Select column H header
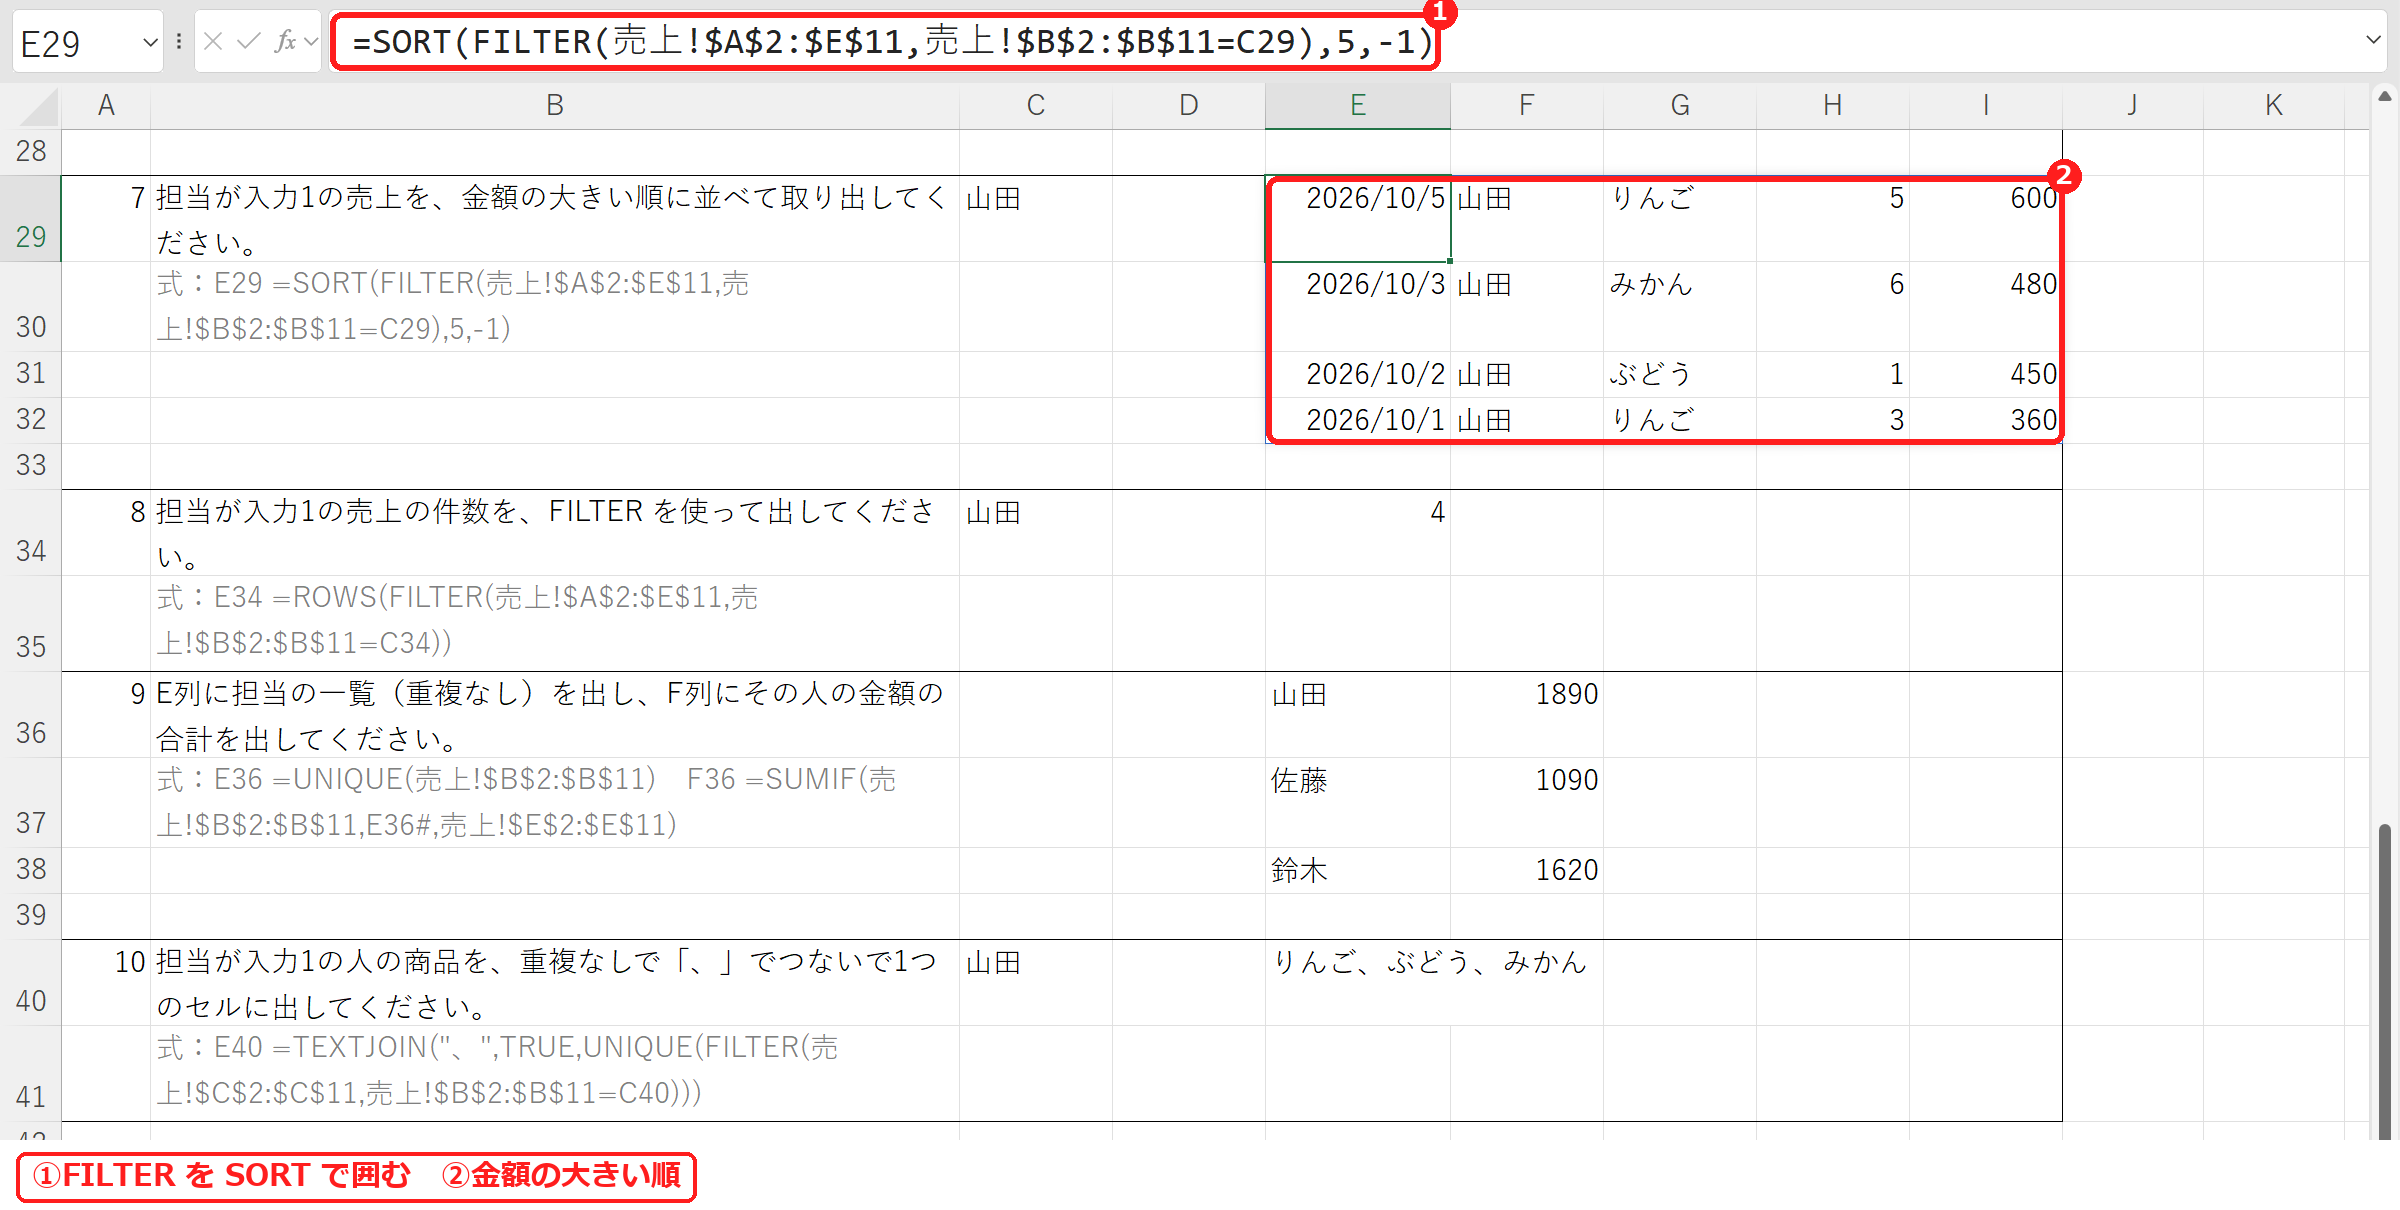 coord(1833,105)
